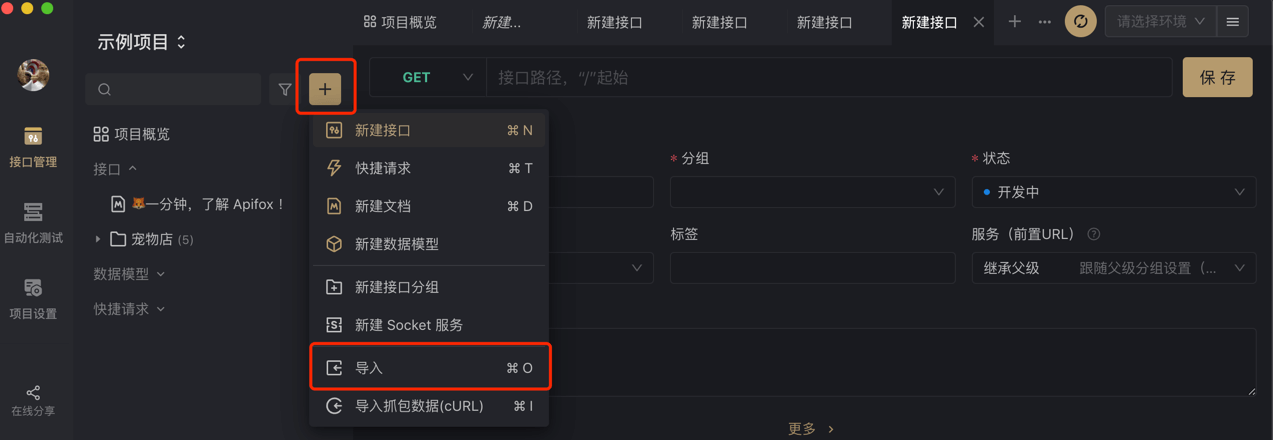1273x440 pixels.
Task: Click the 更多 link at the bottom
Action: pos(810,429)
